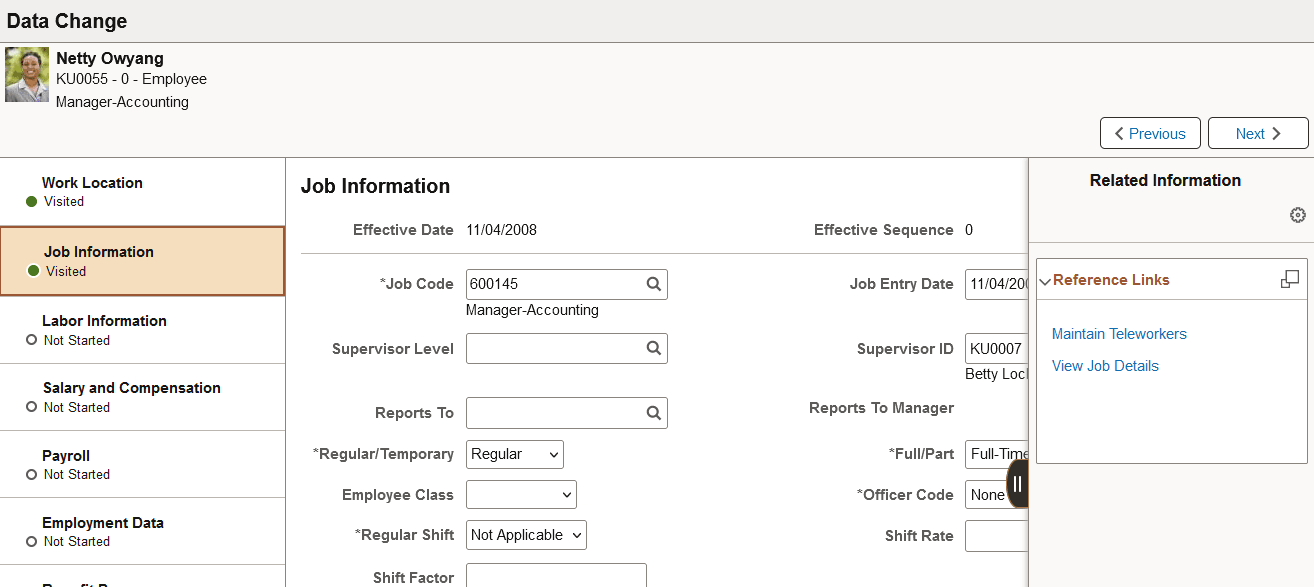This screenshot has width=1314, height=587.
Task: Open the Supervisor Level search icon
Action: point(653,348)
